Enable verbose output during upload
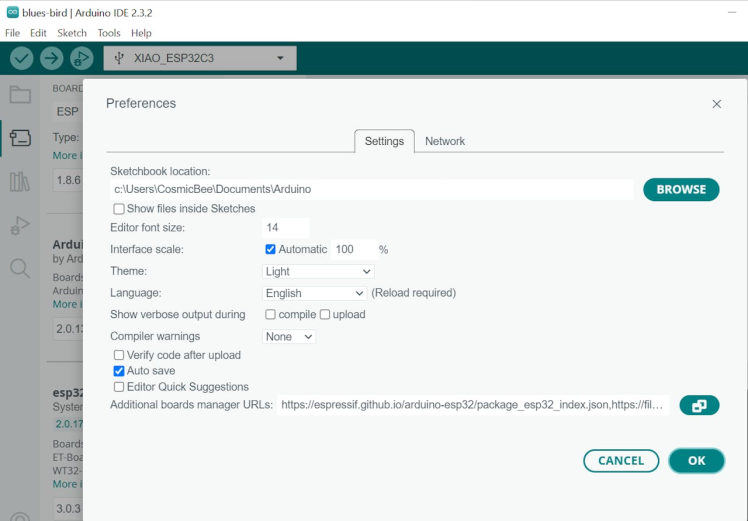 (325, 314)
